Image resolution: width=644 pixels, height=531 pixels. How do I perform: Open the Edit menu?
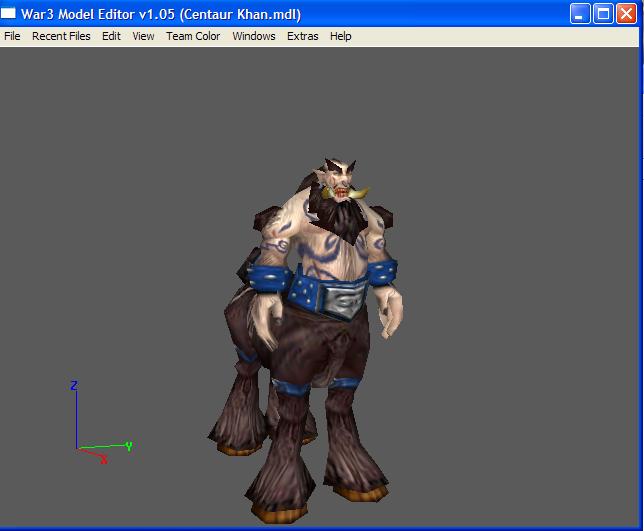(x=111, y=36)
